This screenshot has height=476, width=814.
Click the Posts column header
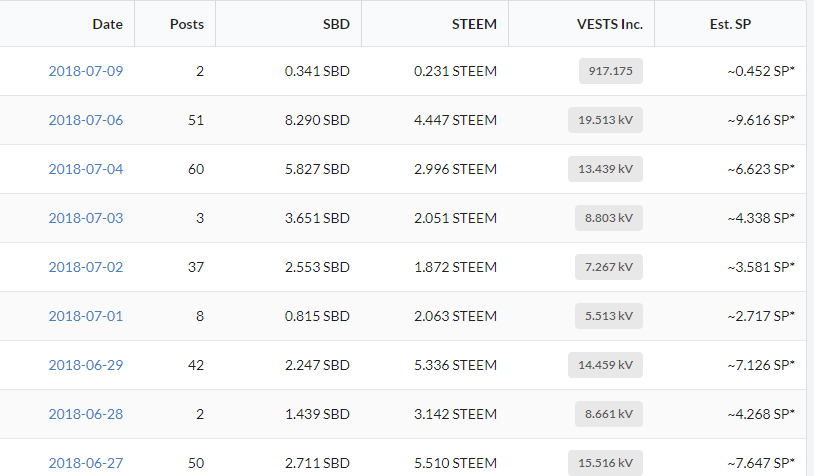coord(186,24)
